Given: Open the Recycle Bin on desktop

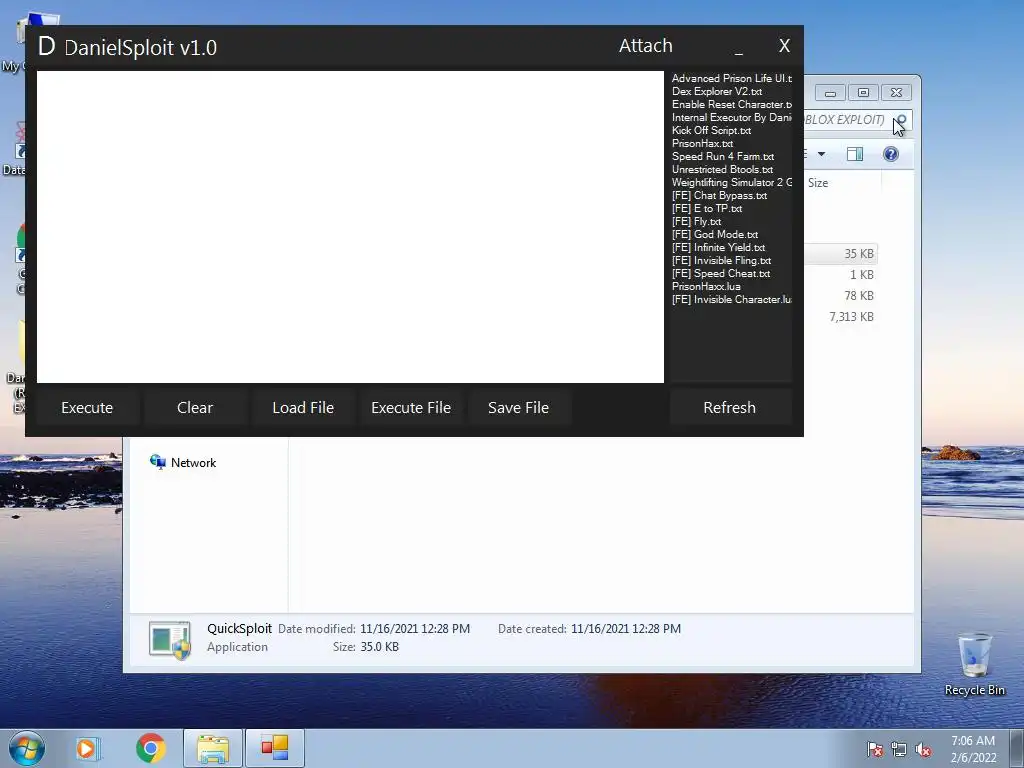Looking at the screenshot, I should click(974, 664).
